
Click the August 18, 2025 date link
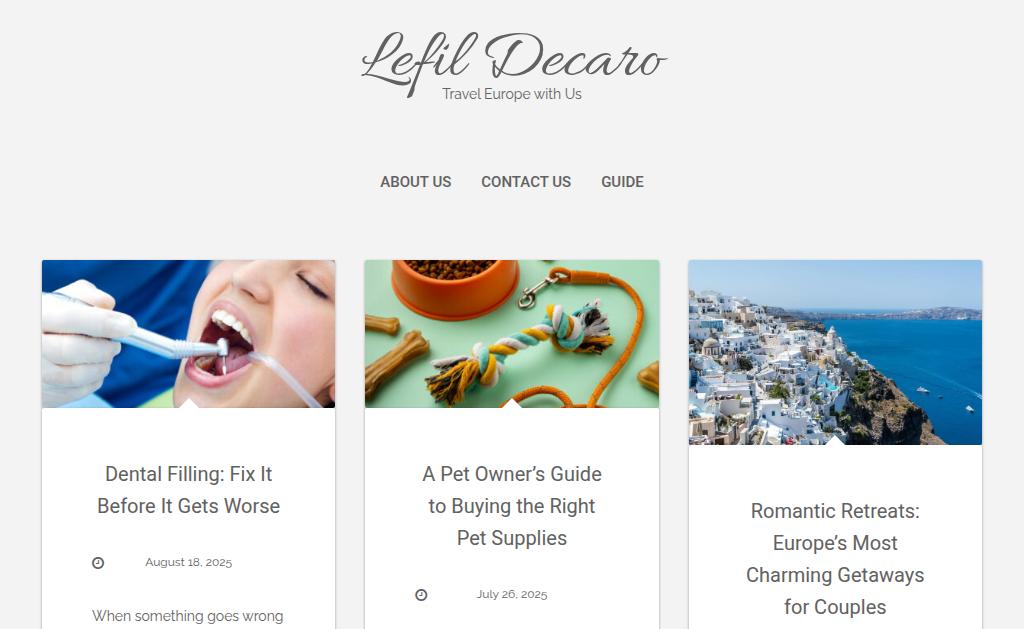point(189,562)
